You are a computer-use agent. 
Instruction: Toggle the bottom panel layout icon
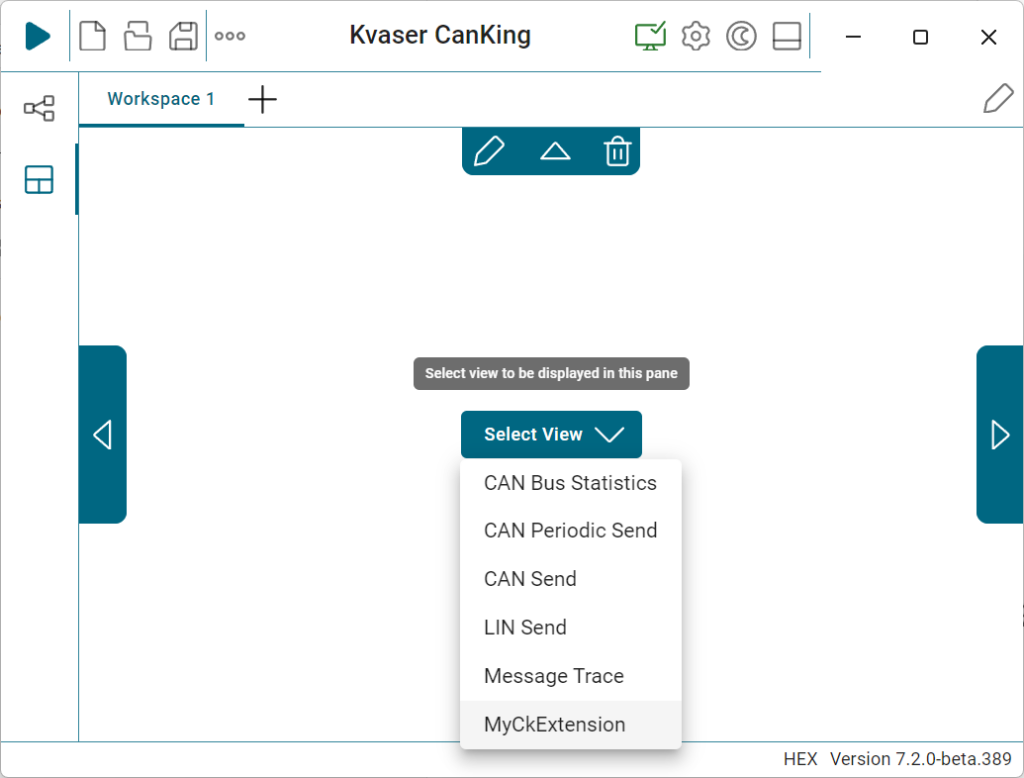point(787,35)
